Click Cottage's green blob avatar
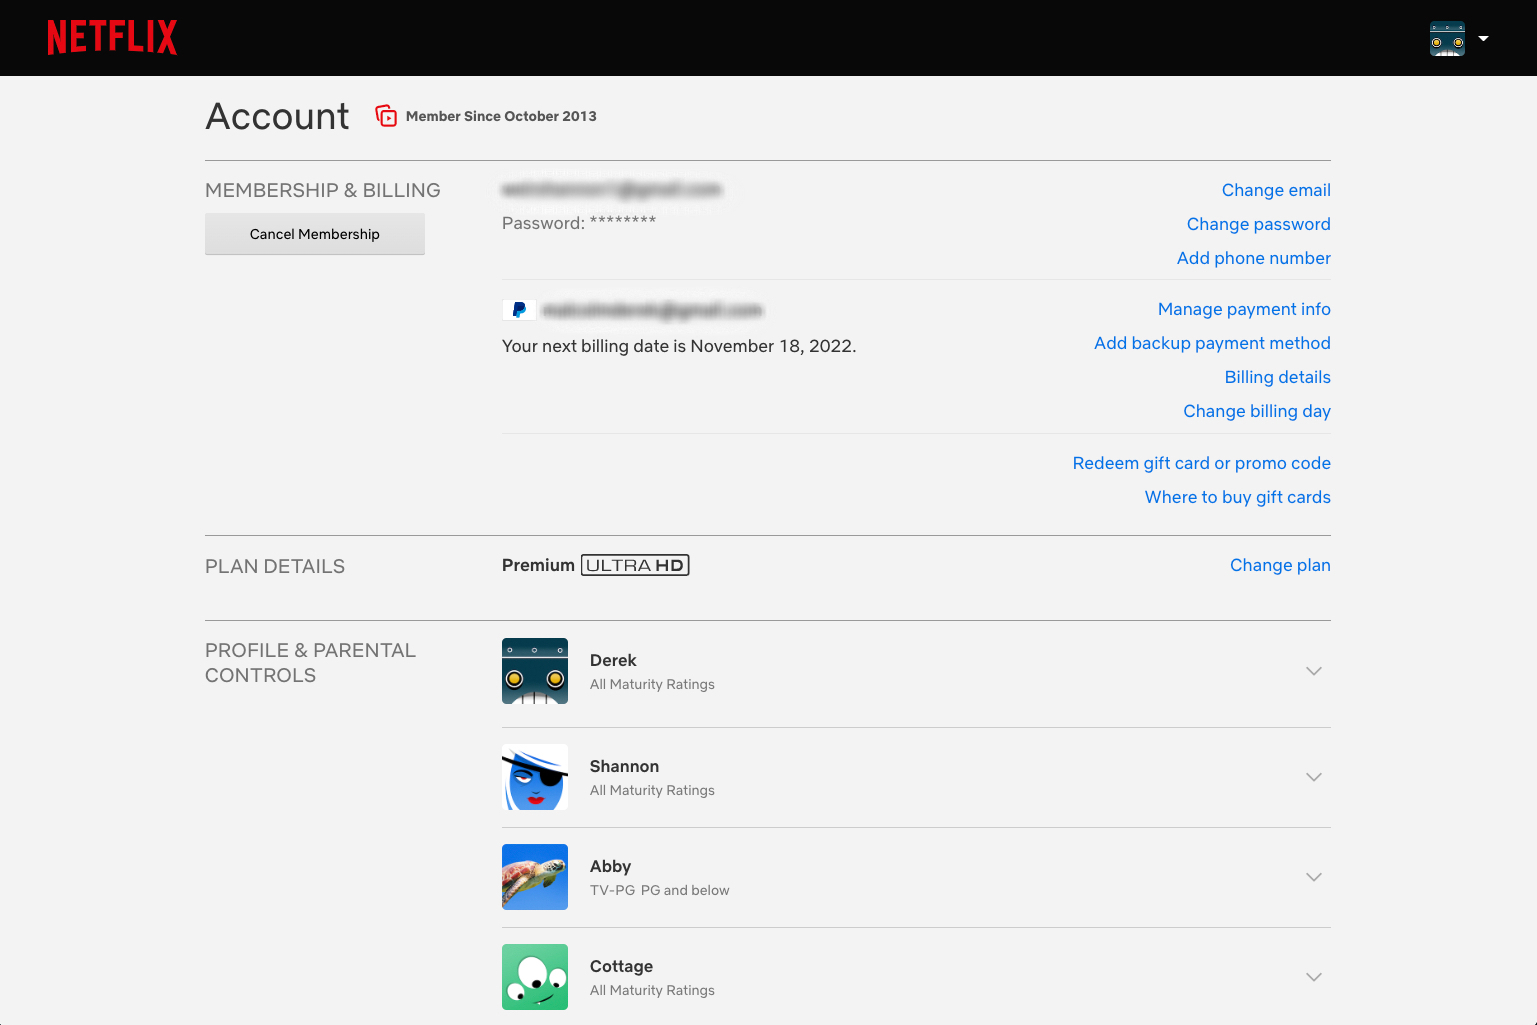This screenshot has width=1537, height=1025. click(535, 977)
